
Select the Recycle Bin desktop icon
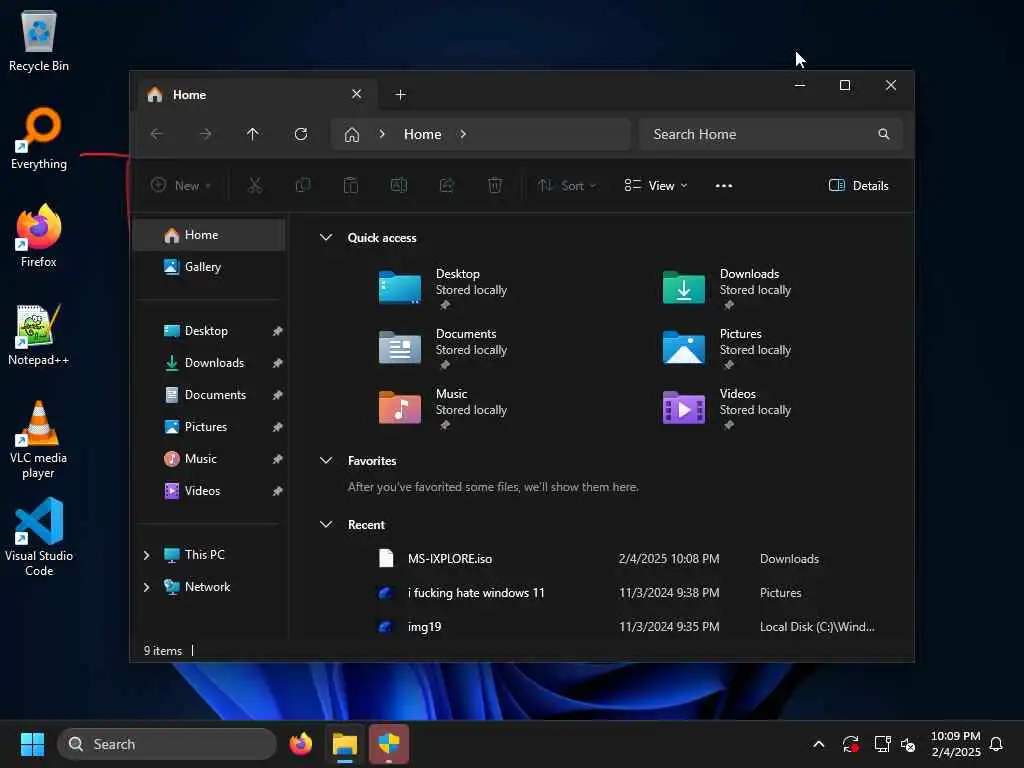(39, 40)
